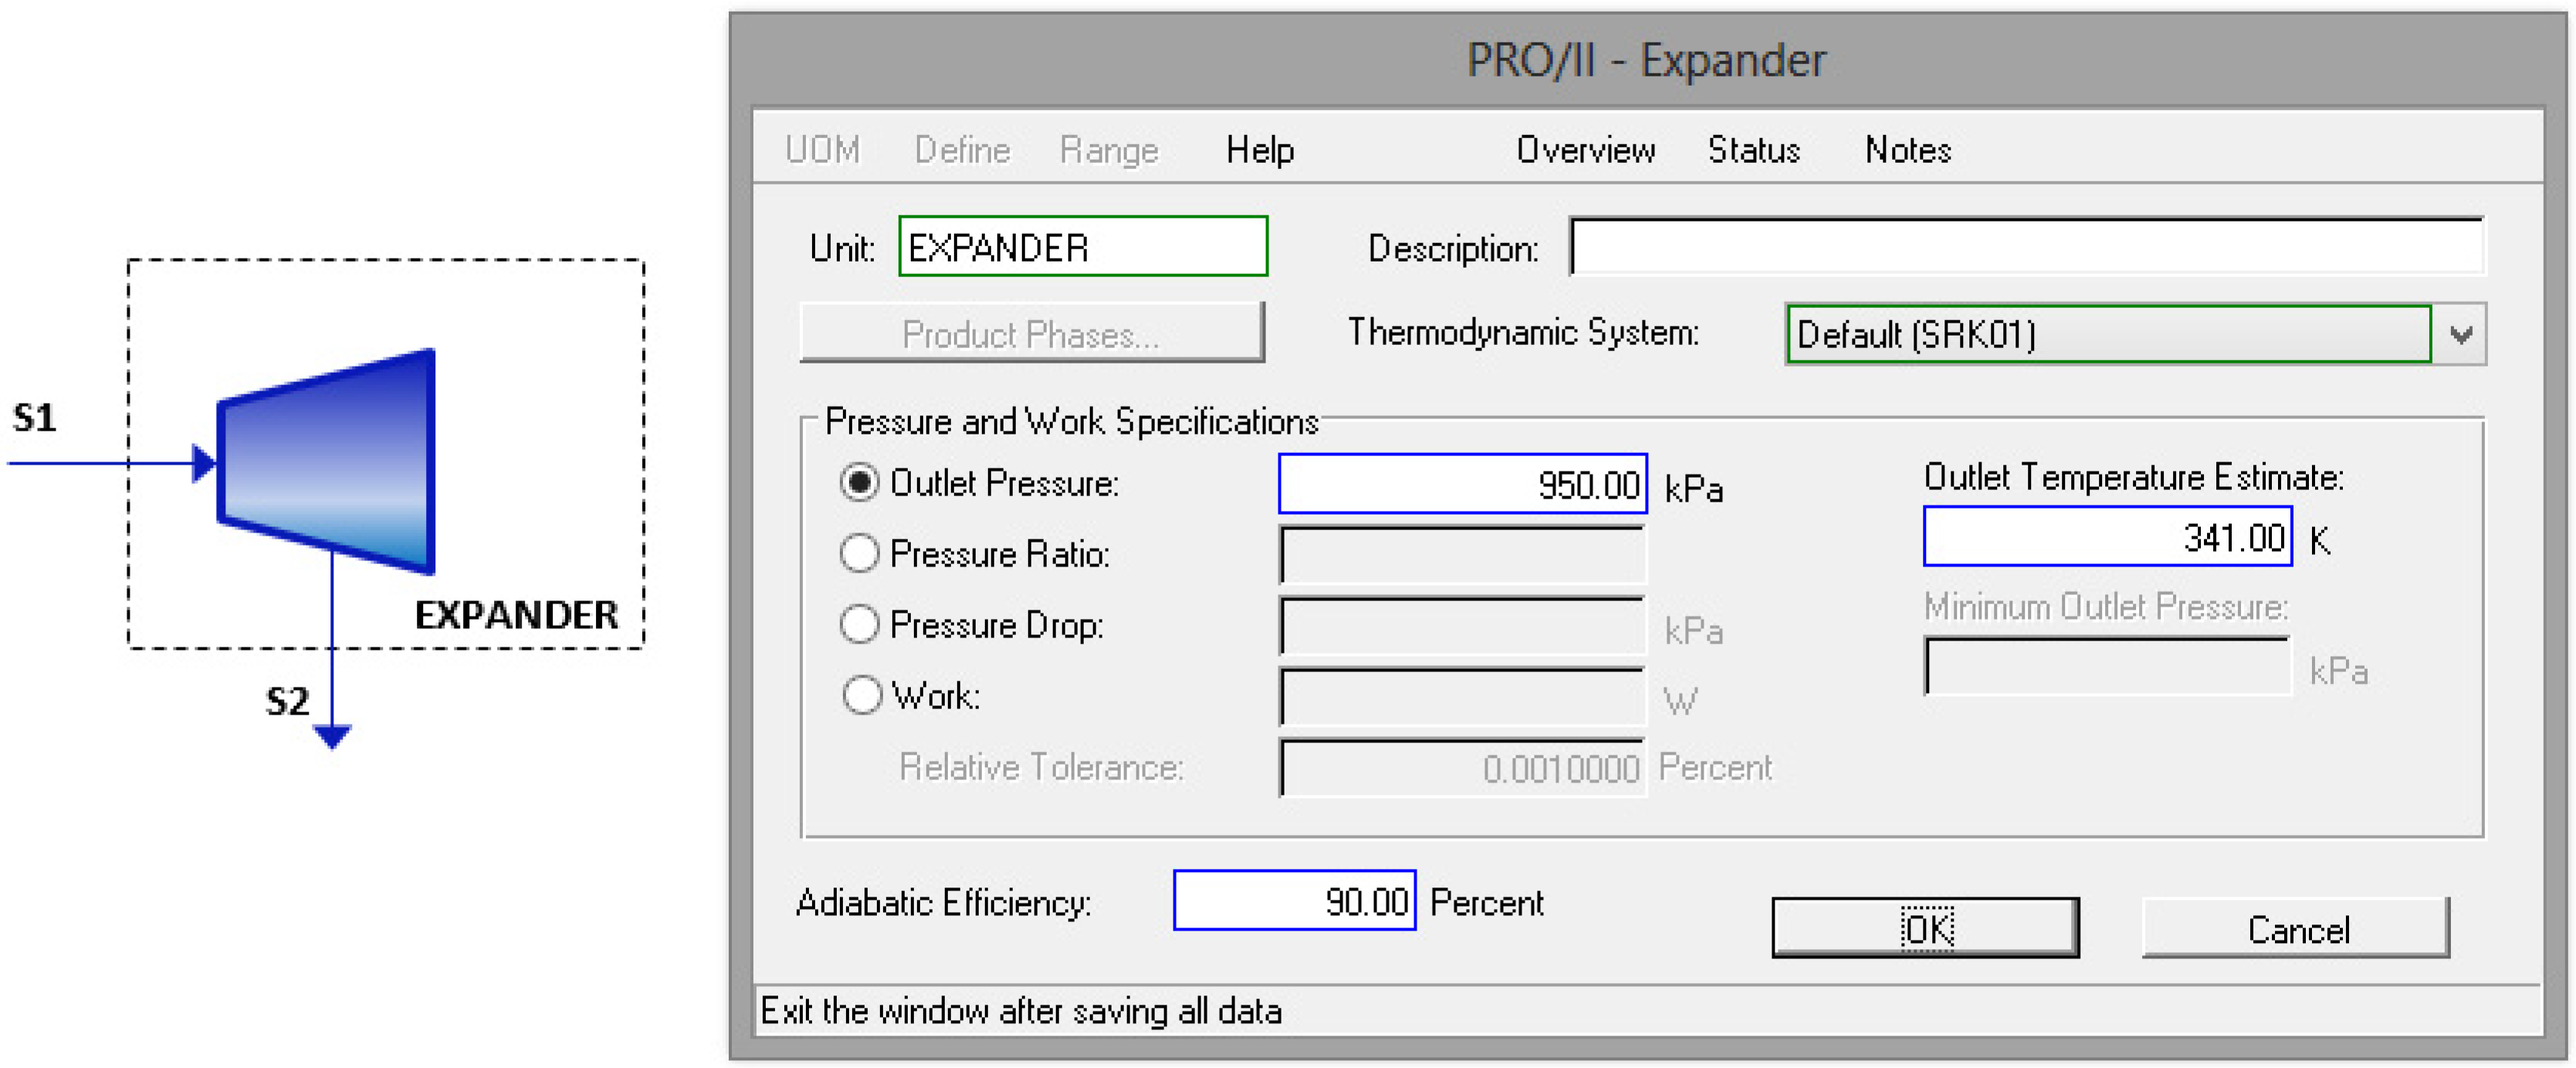Open the Help menu
2576x1068 pixels.
(1260, 150)
